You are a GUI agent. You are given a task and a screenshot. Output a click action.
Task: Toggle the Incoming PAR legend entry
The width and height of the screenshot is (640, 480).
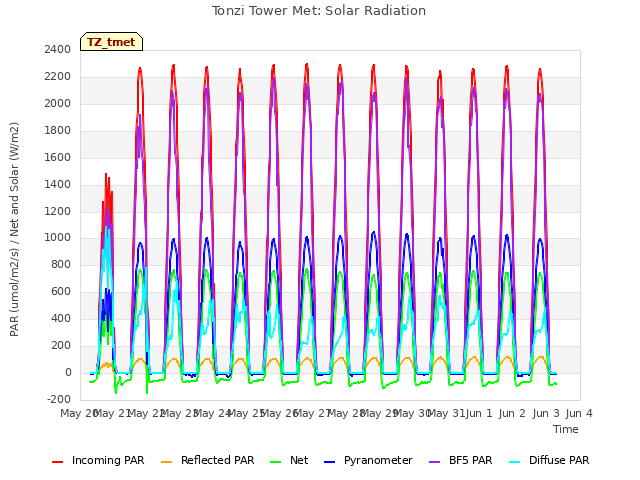click(x=98, y=460)
